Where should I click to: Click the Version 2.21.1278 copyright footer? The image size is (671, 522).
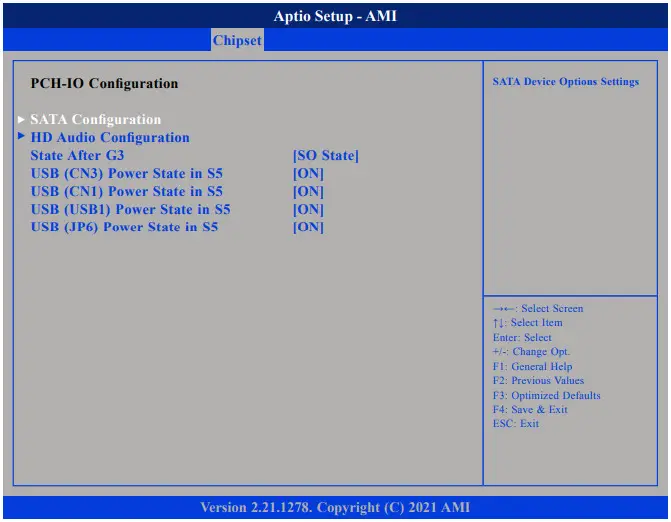(x=335, y=507)
